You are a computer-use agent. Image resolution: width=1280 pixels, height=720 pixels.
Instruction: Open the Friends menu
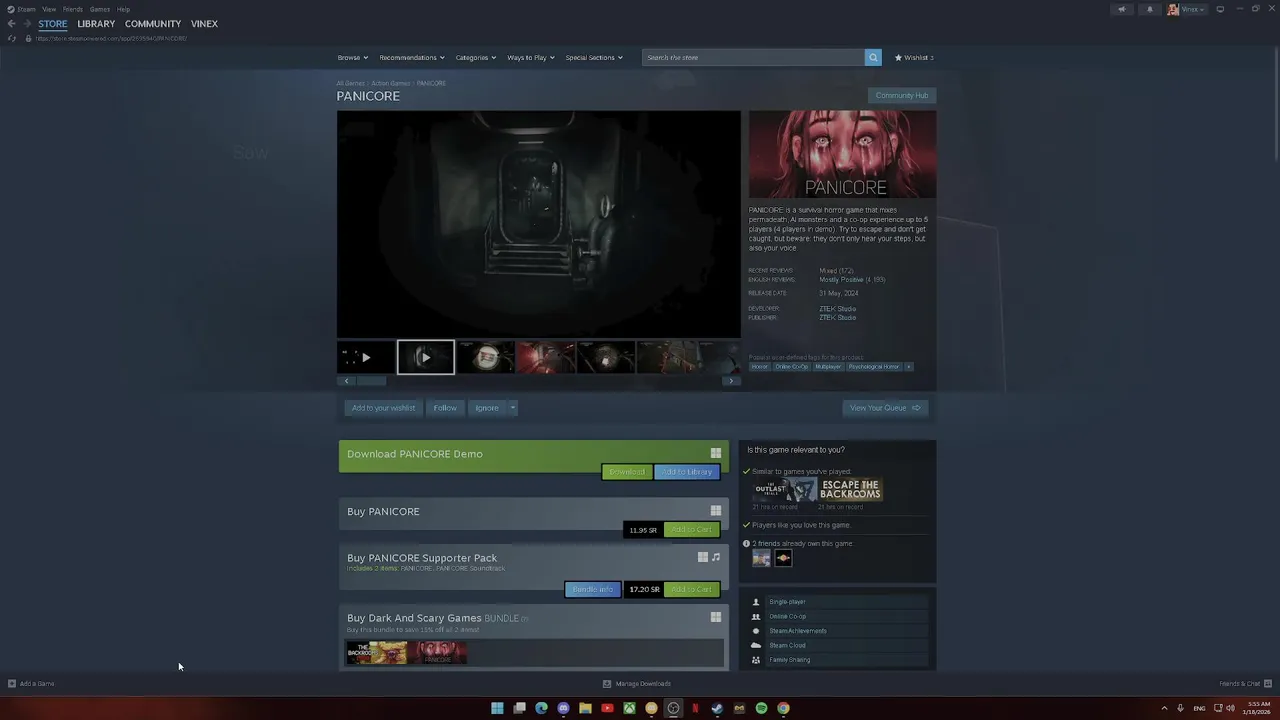click(73, 9)
